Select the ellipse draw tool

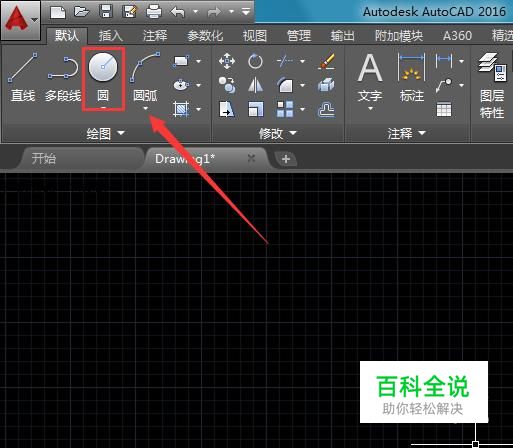point(181,85)
